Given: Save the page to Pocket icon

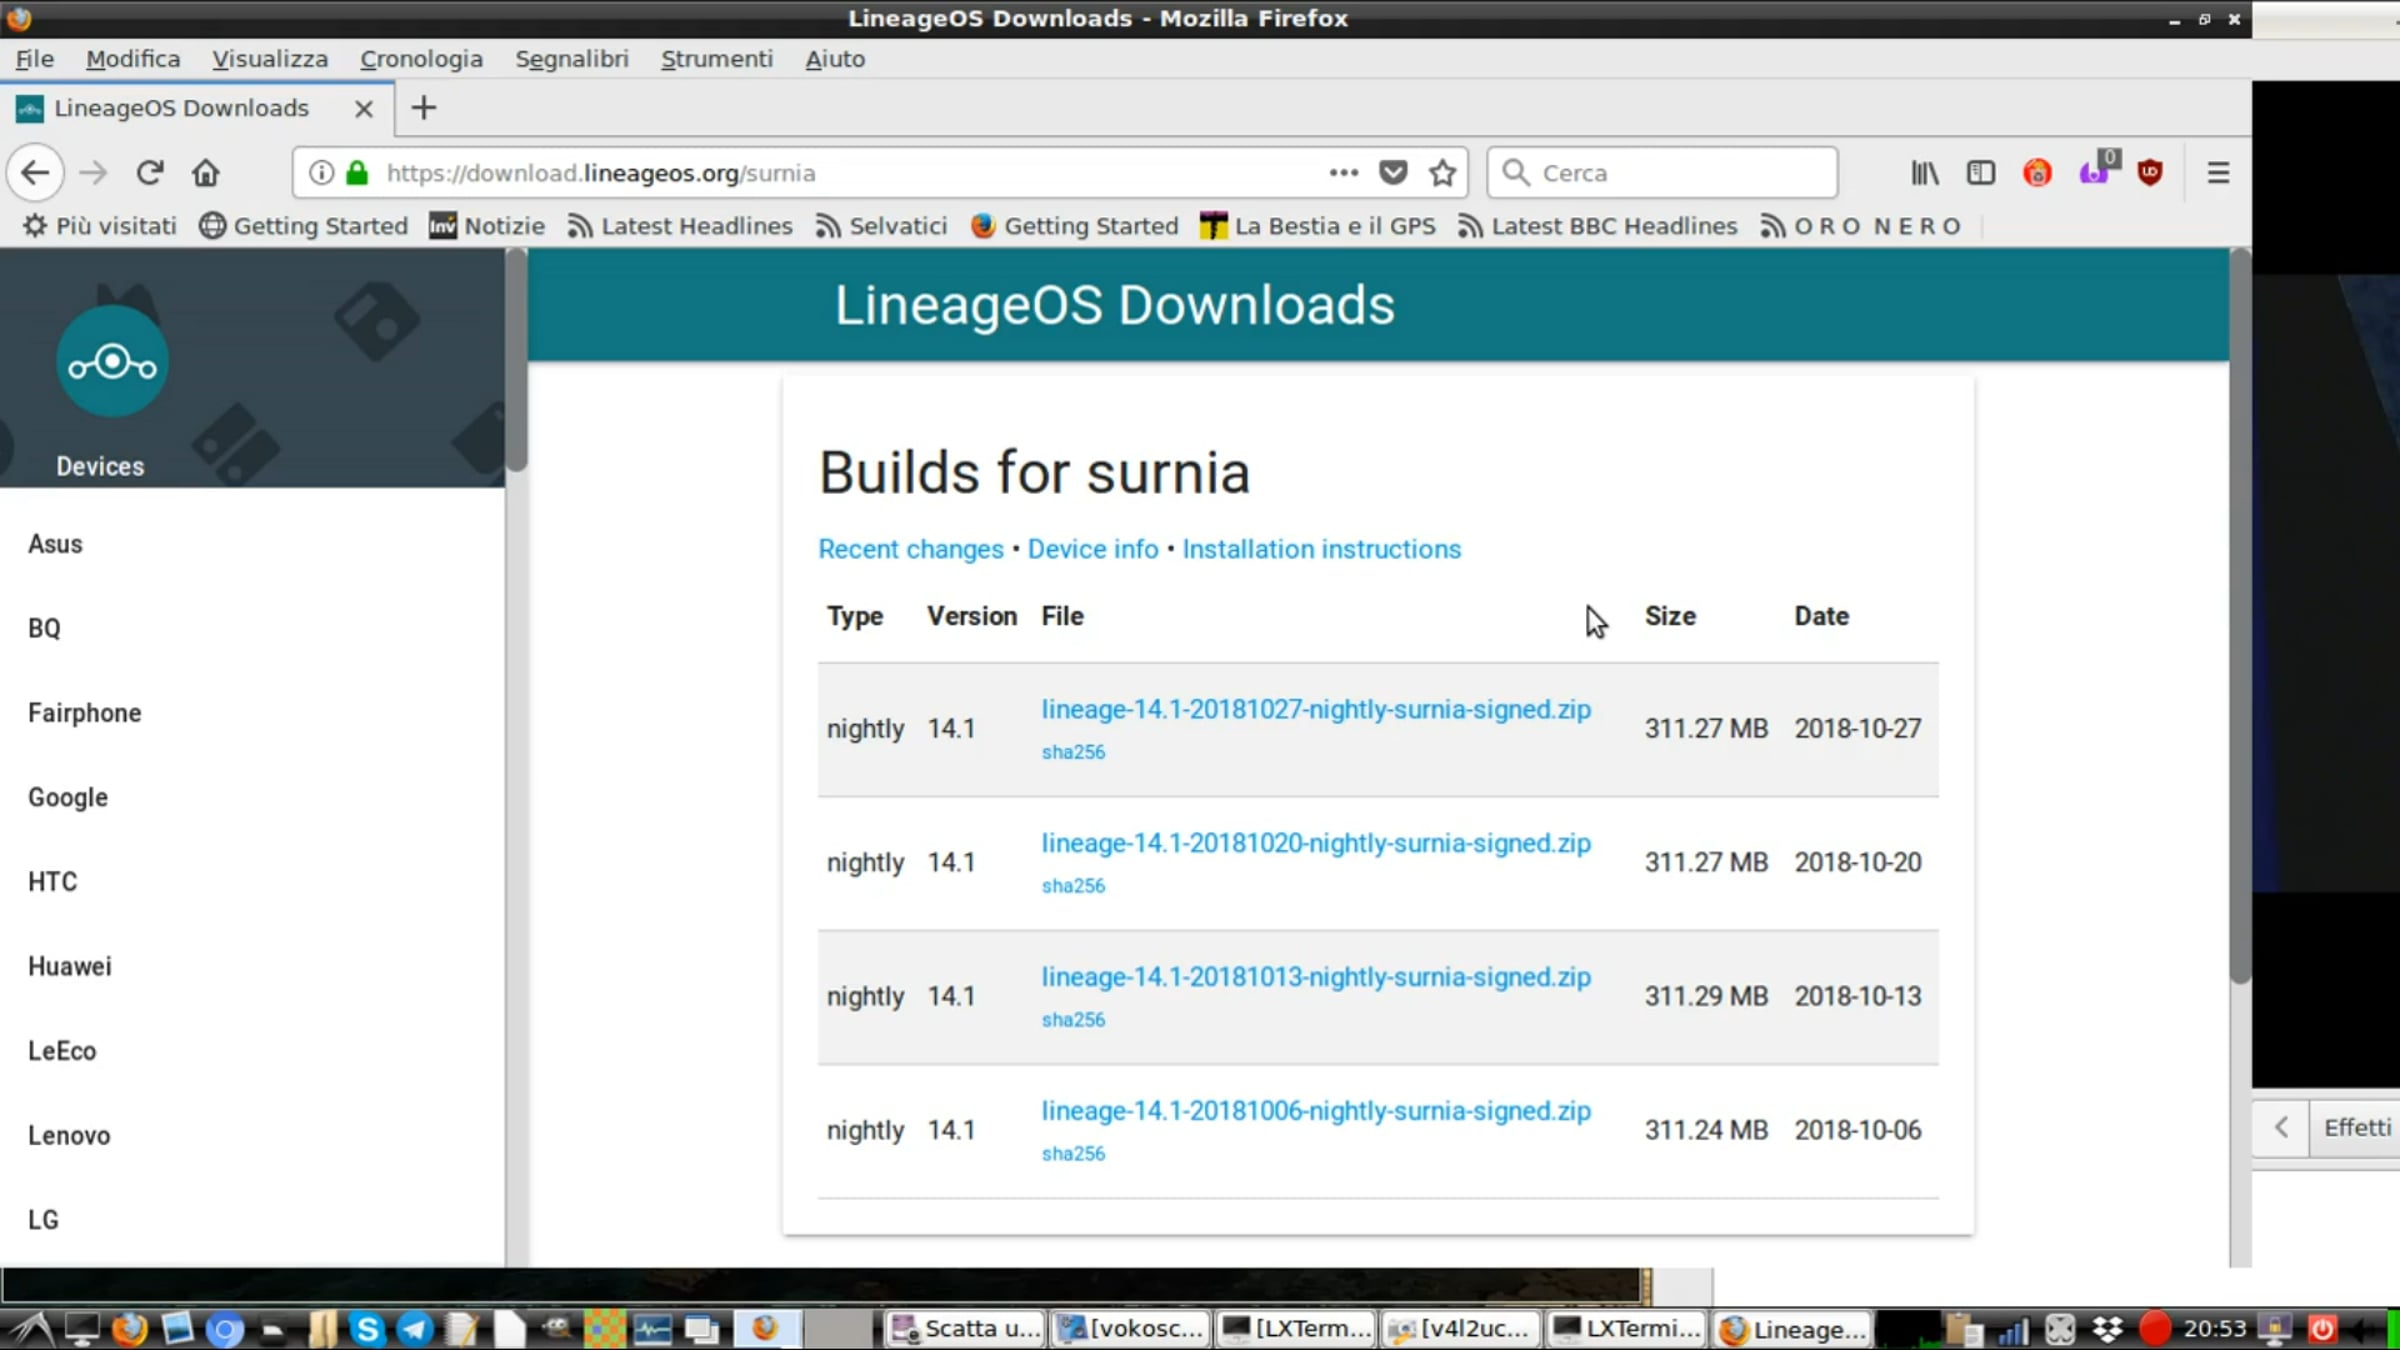Looking at the screenshot, I should click(x=1393, y=173).
